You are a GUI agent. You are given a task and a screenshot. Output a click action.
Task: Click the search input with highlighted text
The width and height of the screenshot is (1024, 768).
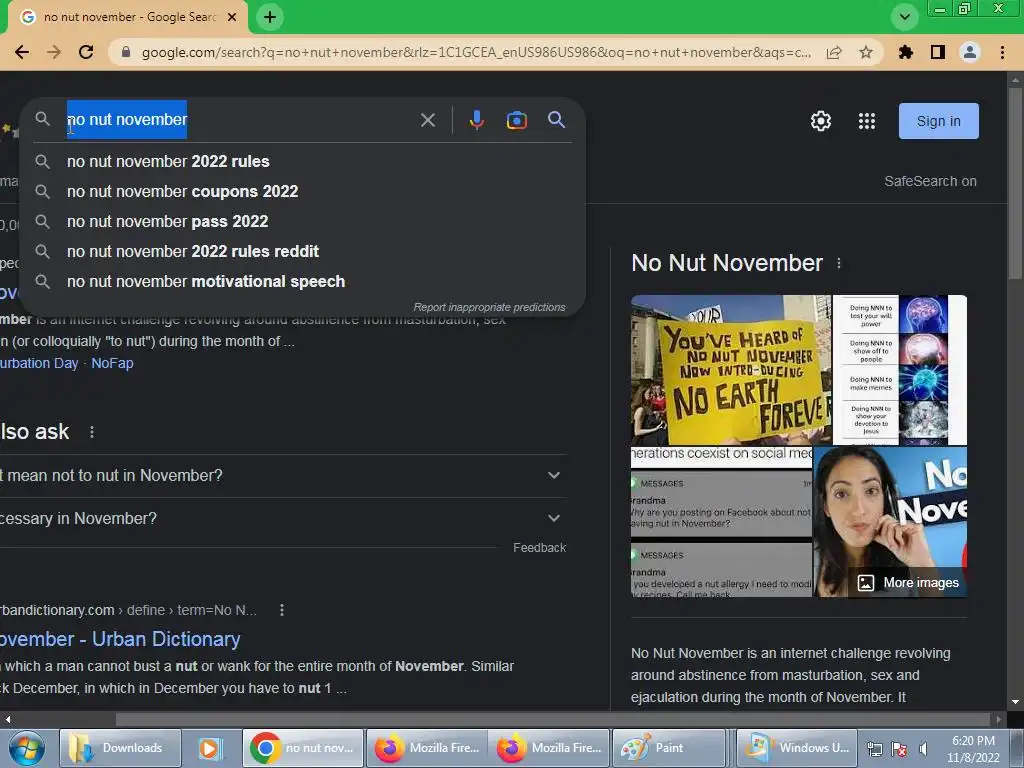pyautogui.click(x=238, y=120)
